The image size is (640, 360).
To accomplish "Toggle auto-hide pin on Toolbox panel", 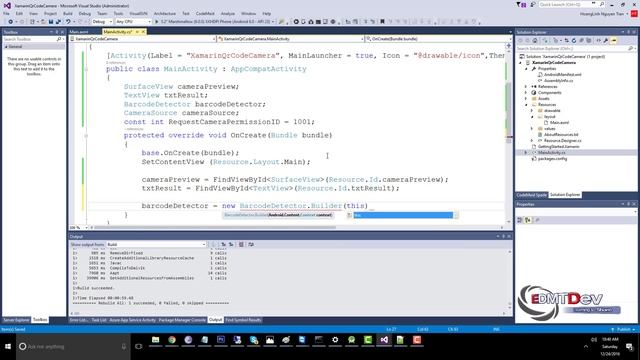I will click(x=57, y=32).
